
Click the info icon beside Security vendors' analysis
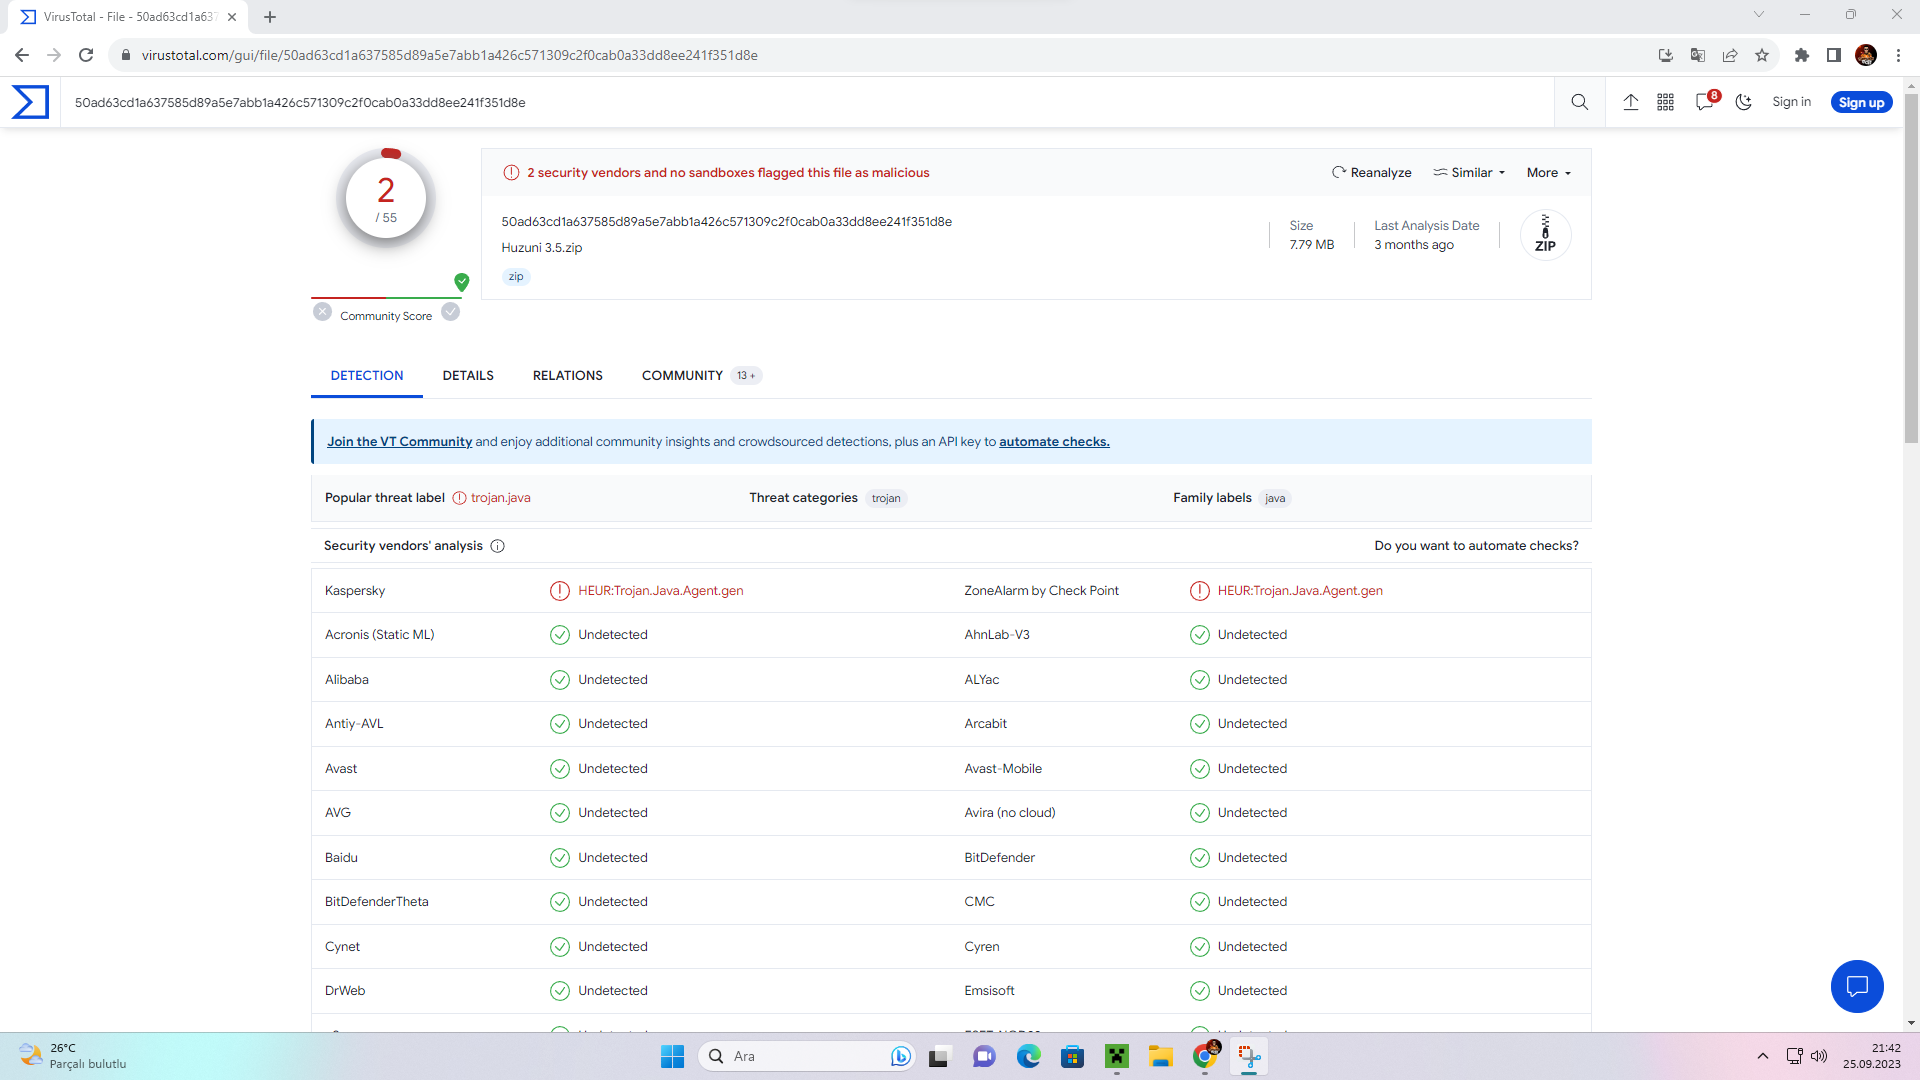pyautogui.click(x=498, y=546)
